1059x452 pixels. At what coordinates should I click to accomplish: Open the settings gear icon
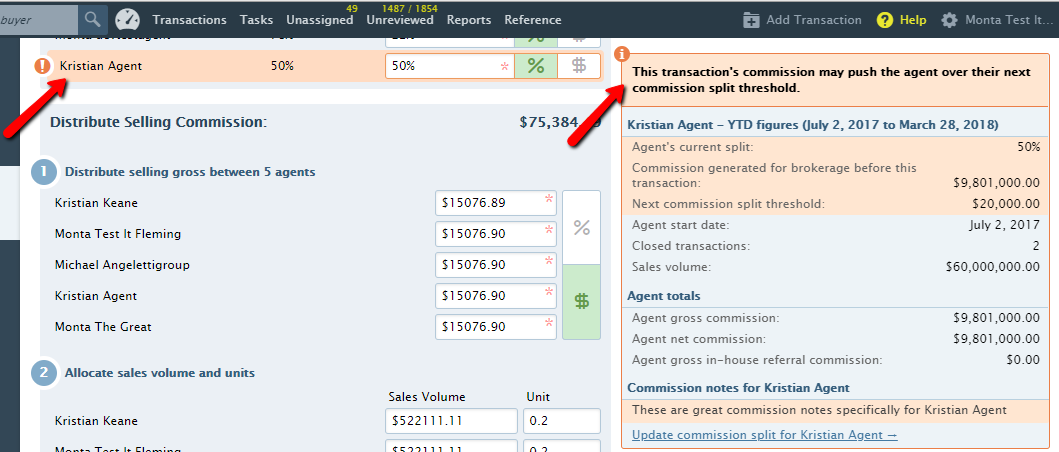point(950,20)
